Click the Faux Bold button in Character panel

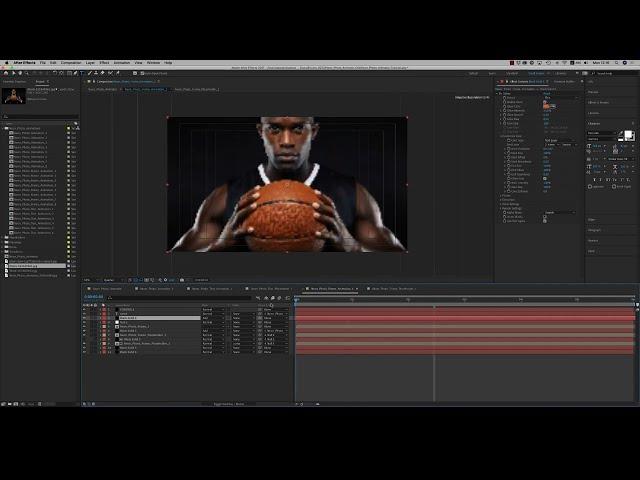(594, 180)
